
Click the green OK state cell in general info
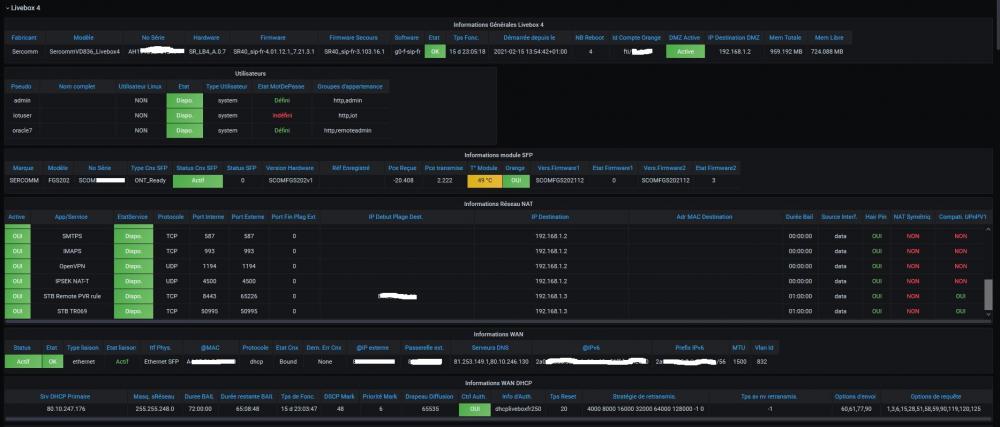click(434, 51)
